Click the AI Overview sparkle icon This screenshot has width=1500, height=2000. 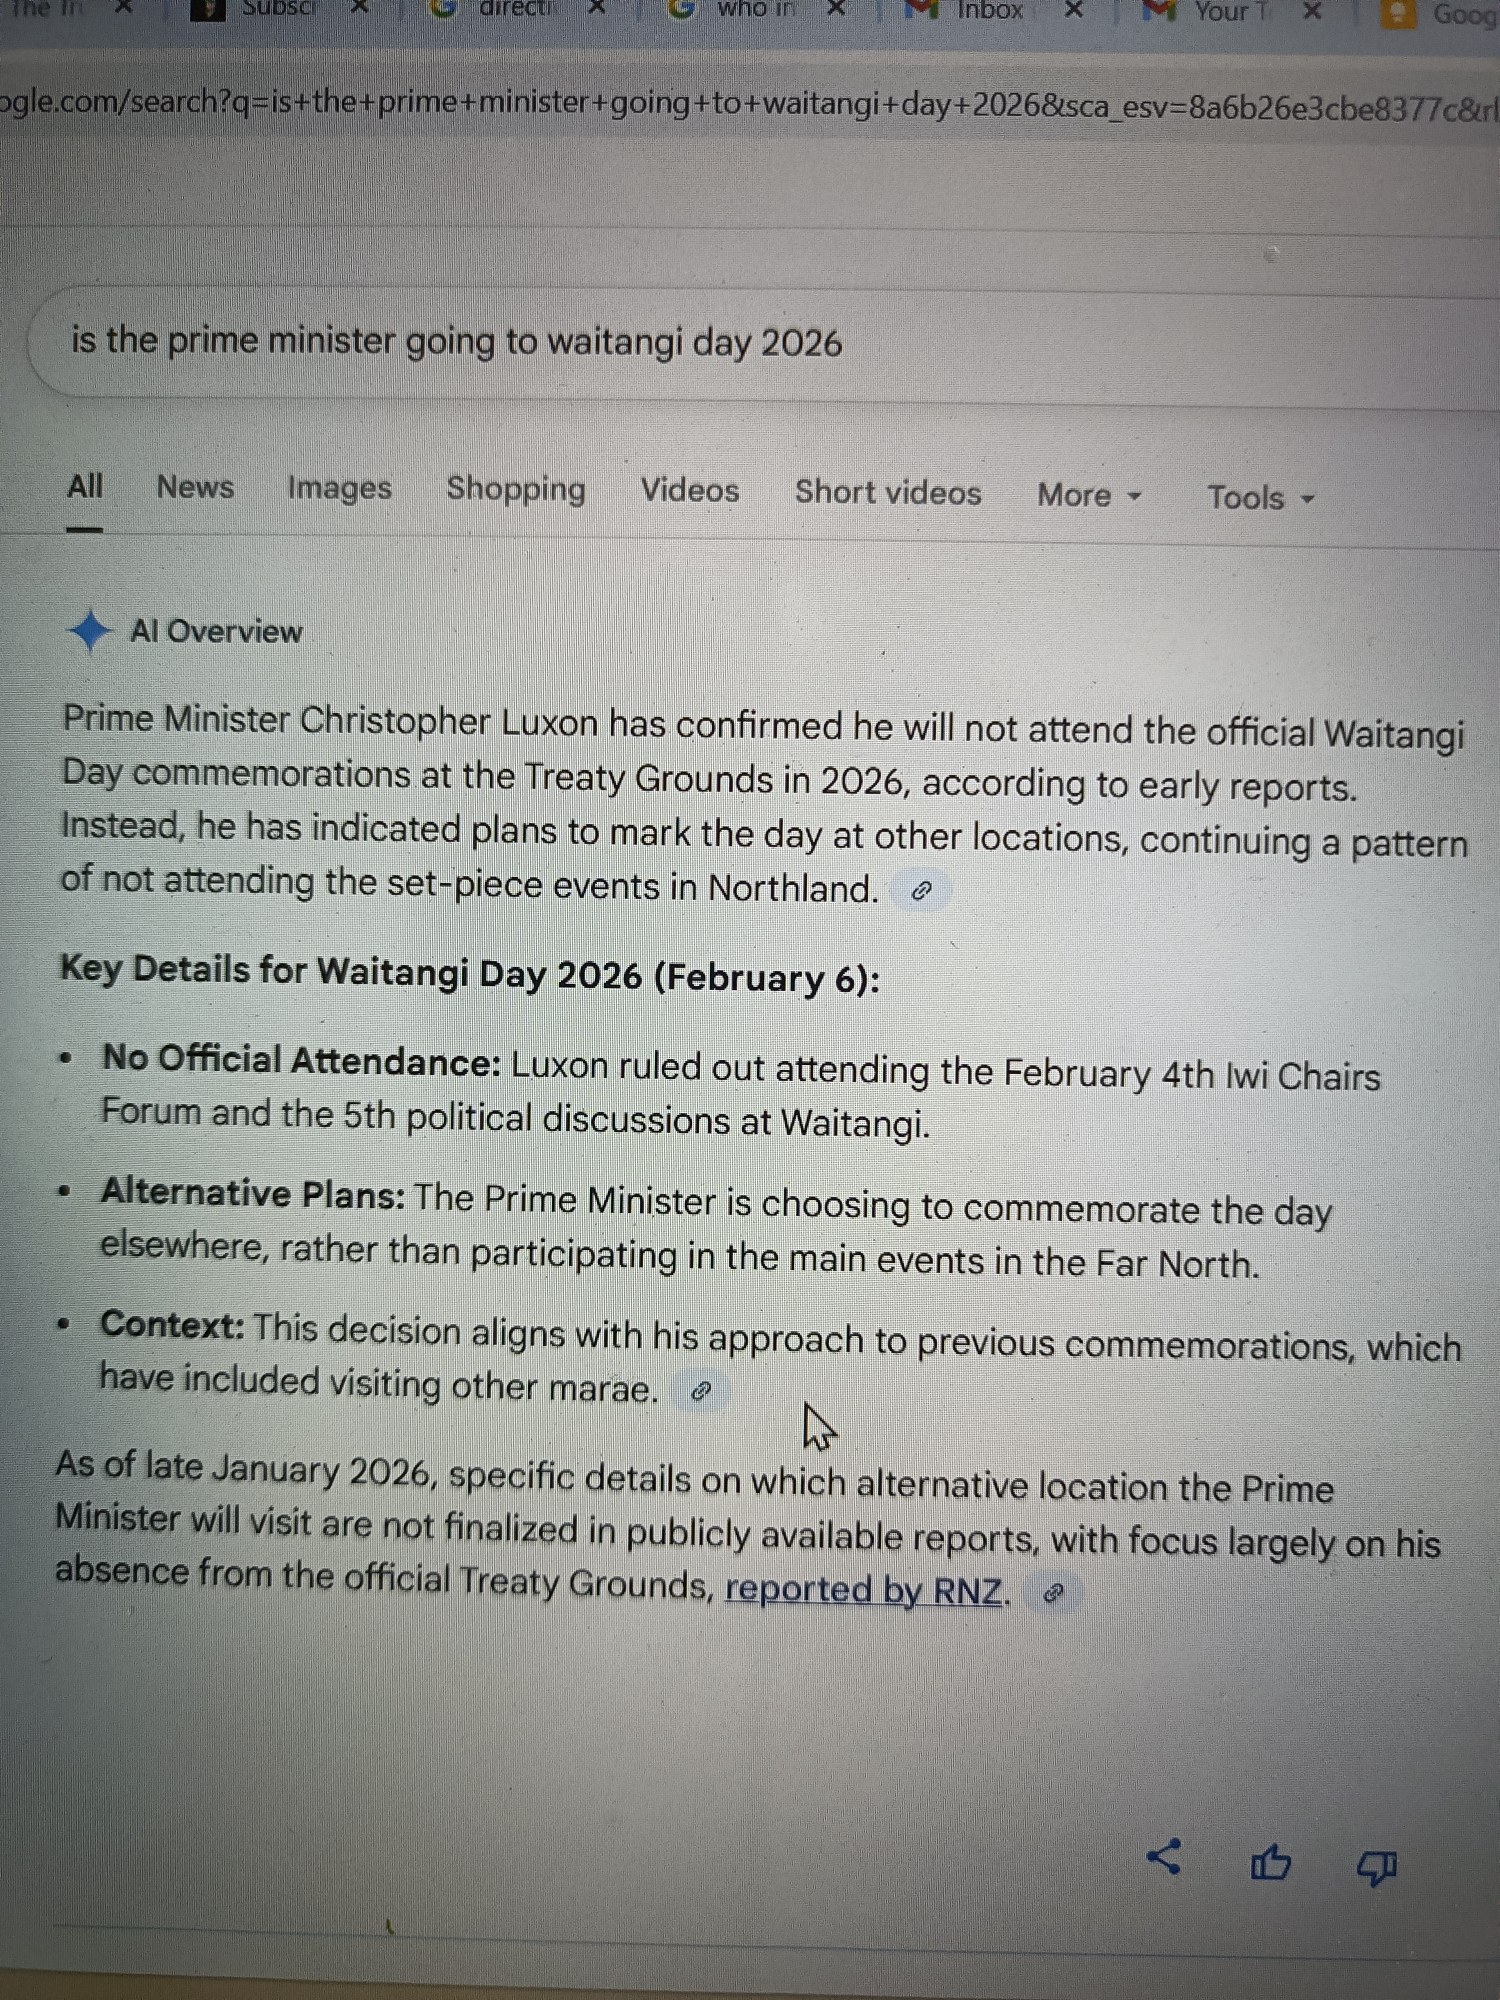tap(89, 631)
